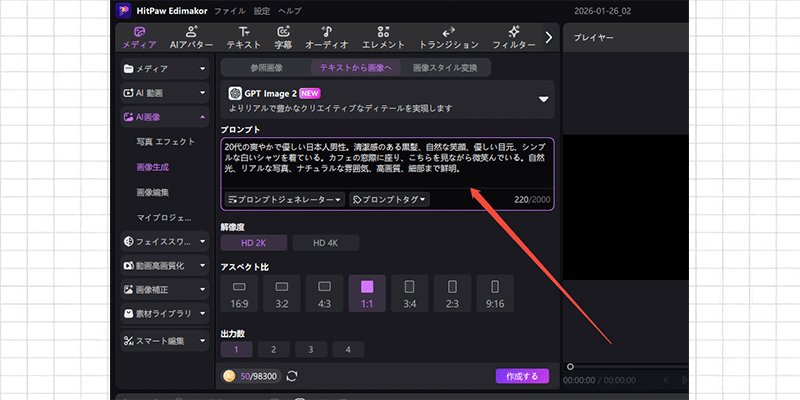Expand the 動画高画質化 sidebar section

click(165, 265)
